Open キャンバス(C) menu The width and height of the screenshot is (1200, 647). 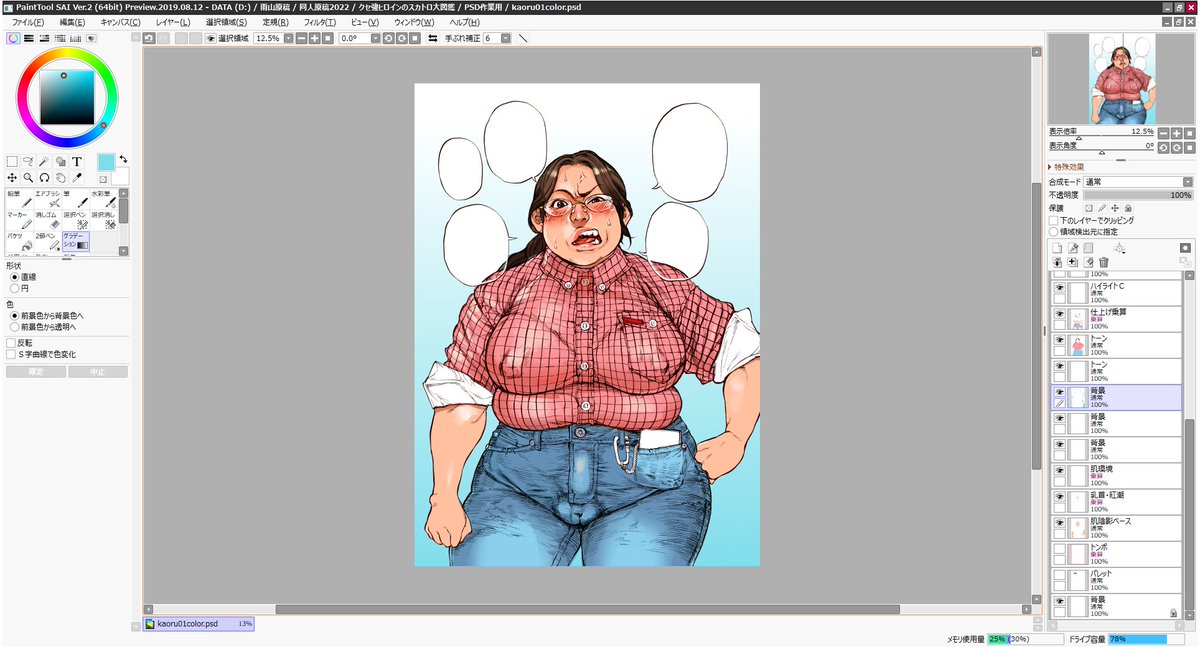[x=121, y=22]
